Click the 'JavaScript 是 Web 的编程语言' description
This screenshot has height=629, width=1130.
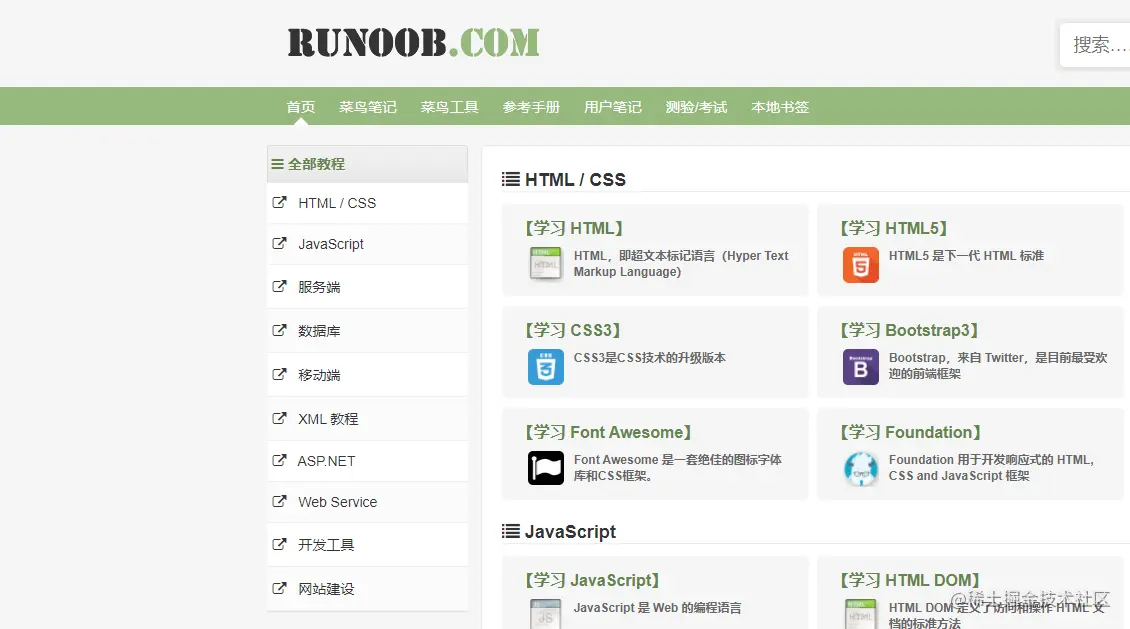click(657, 607)
